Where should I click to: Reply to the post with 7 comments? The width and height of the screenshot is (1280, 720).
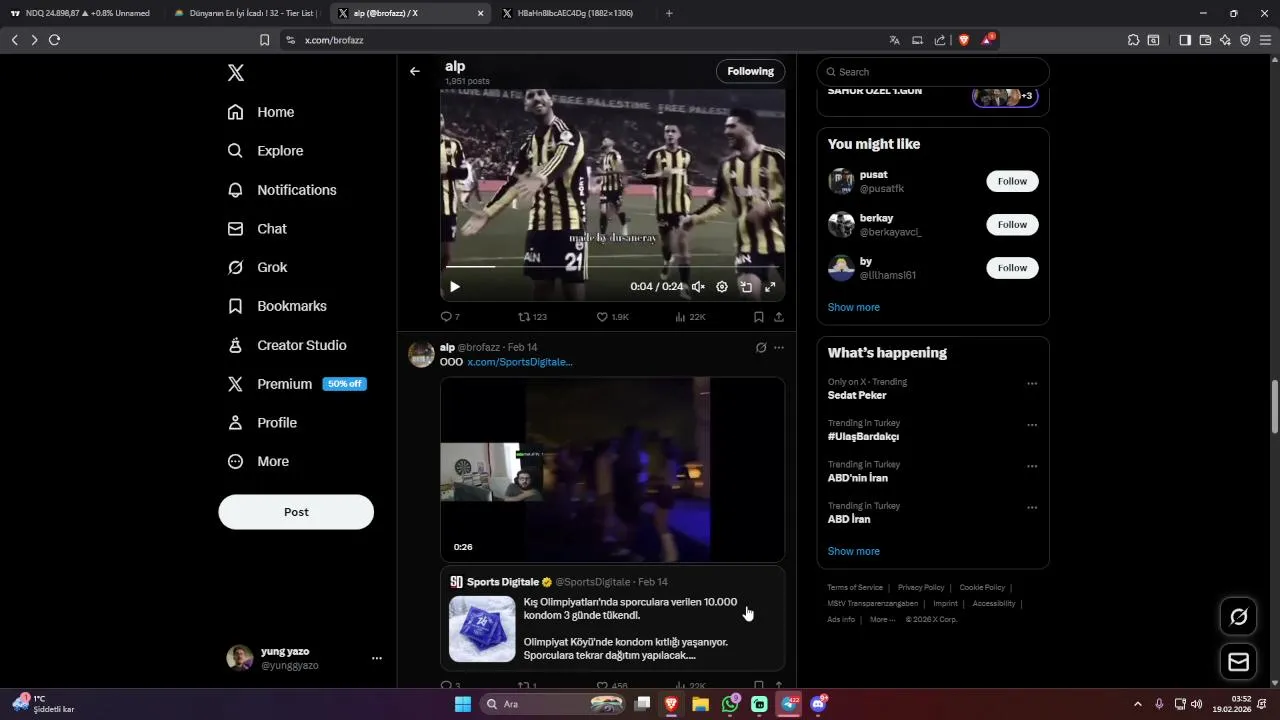[450, 317]
